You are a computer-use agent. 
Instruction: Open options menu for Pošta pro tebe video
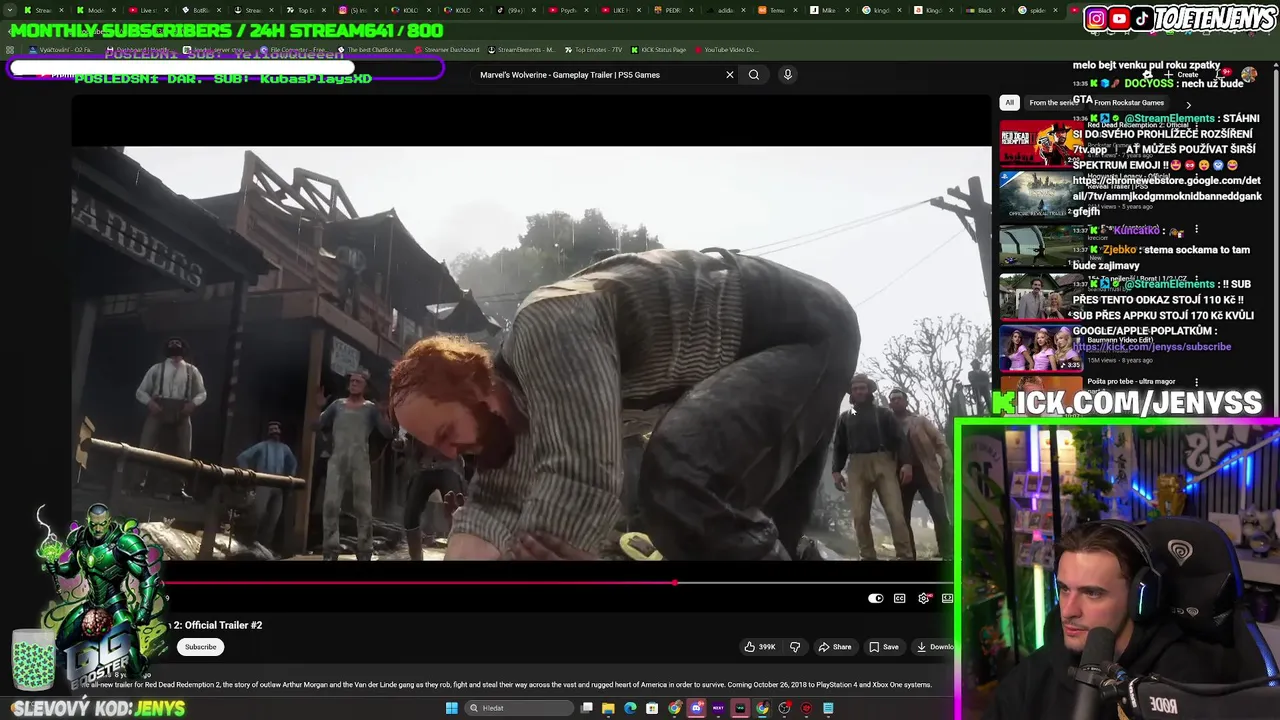click(x=1197, y=381)
